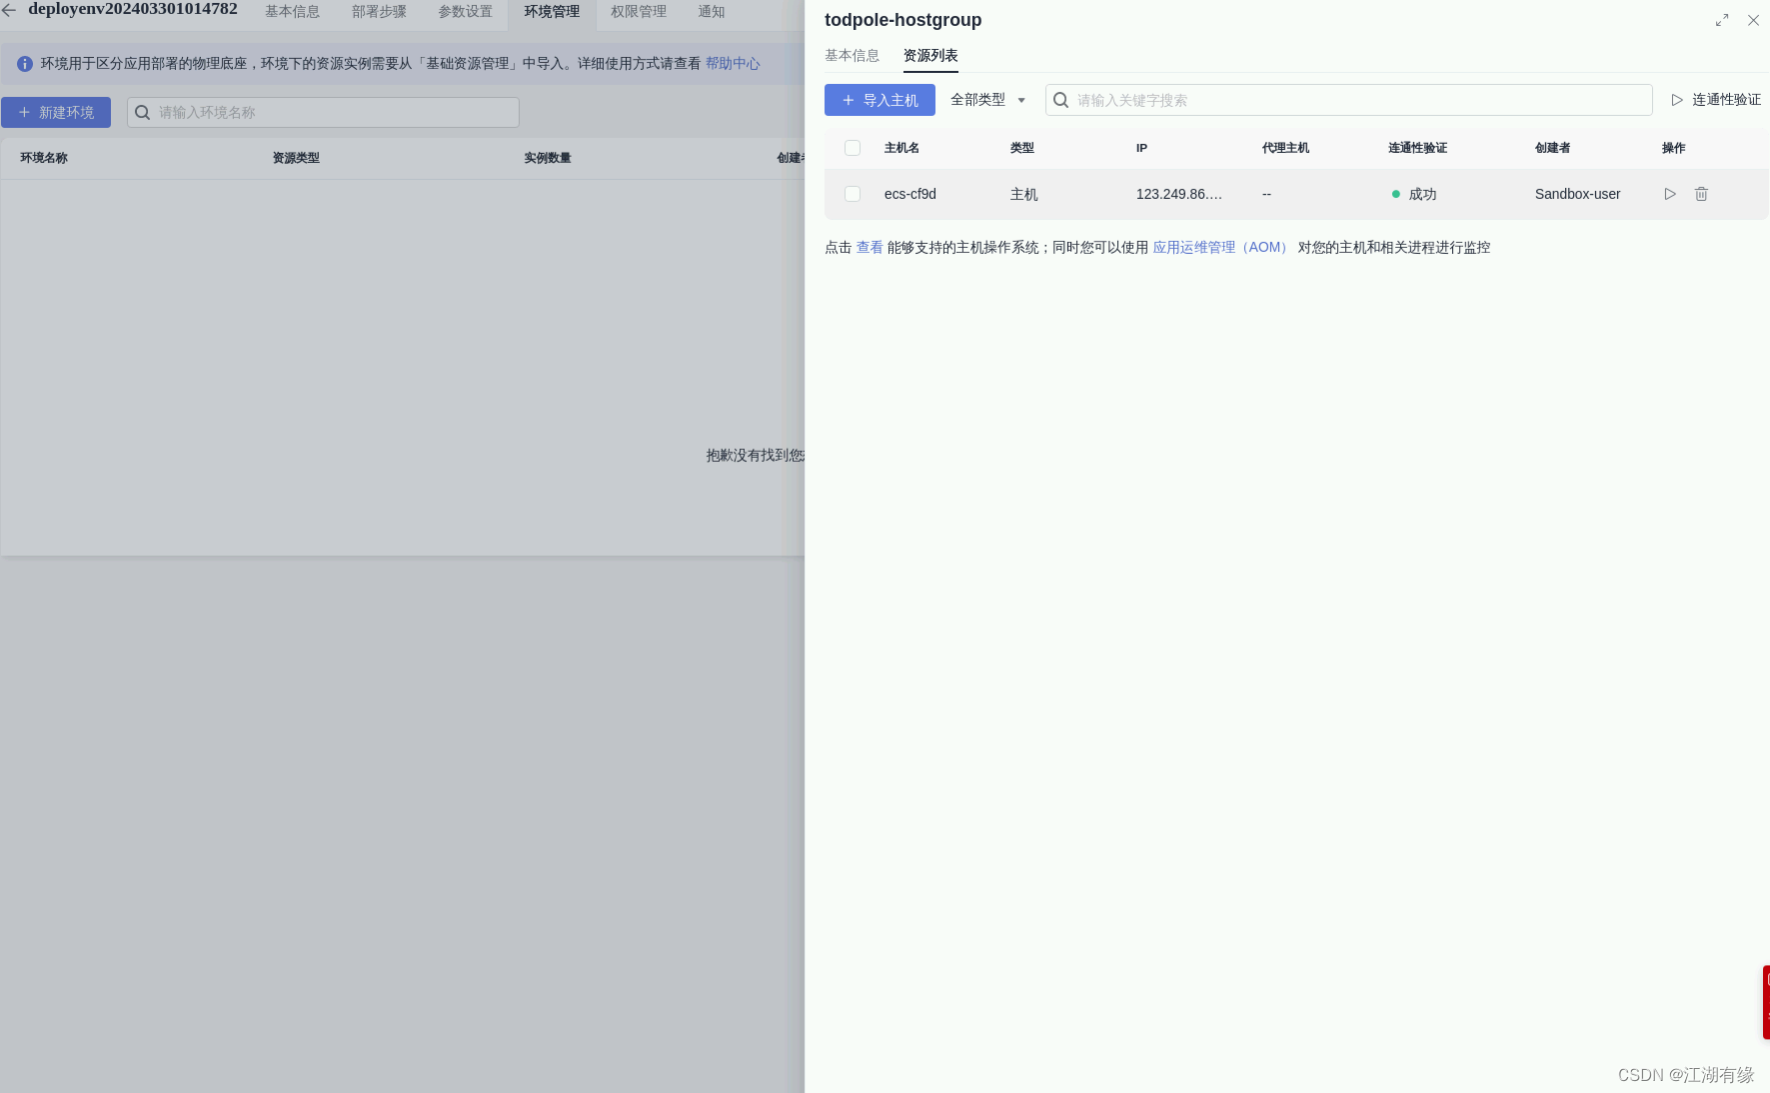
Task: Delete host ecs-cf9d using the trash icon
Action: [x=1700, y=194]
